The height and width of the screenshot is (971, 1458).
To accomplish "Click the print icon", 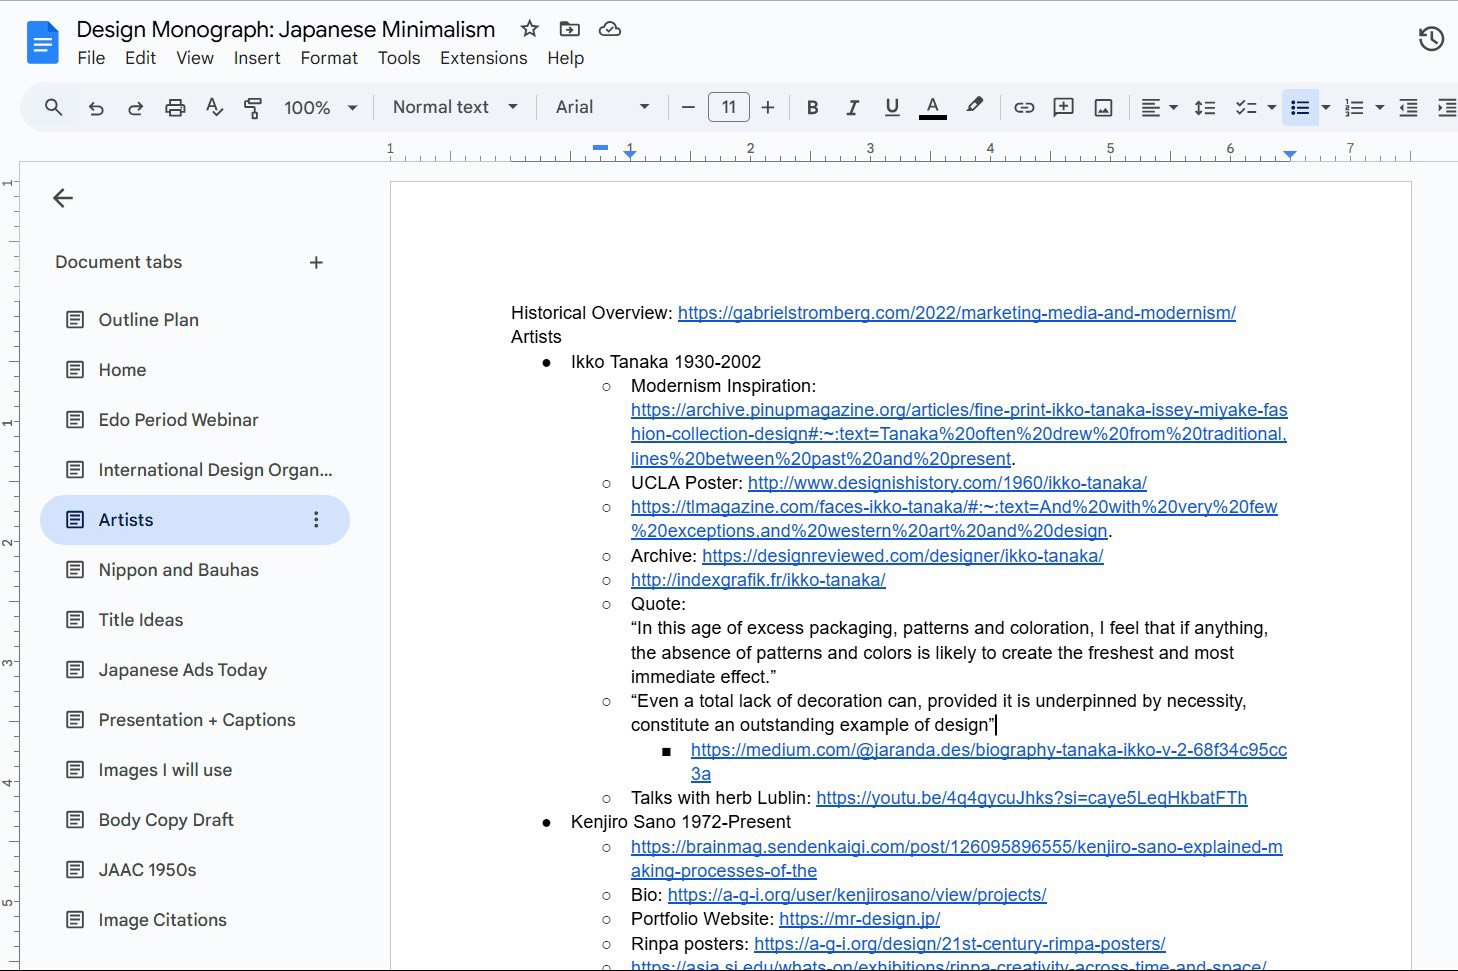I will (x=175, y=107).
